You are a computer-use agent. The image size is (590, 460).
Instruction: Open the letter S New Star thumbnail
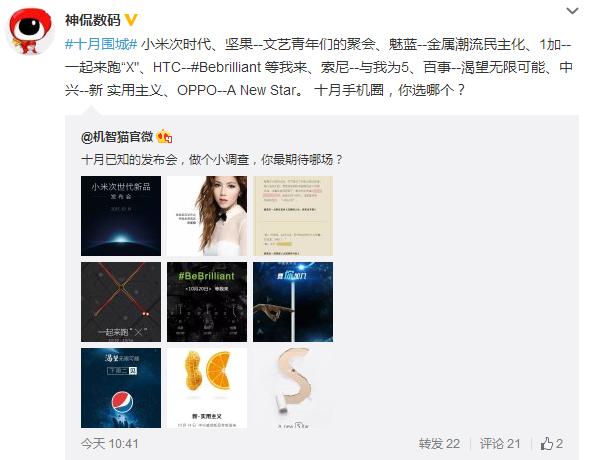(293, 388)
